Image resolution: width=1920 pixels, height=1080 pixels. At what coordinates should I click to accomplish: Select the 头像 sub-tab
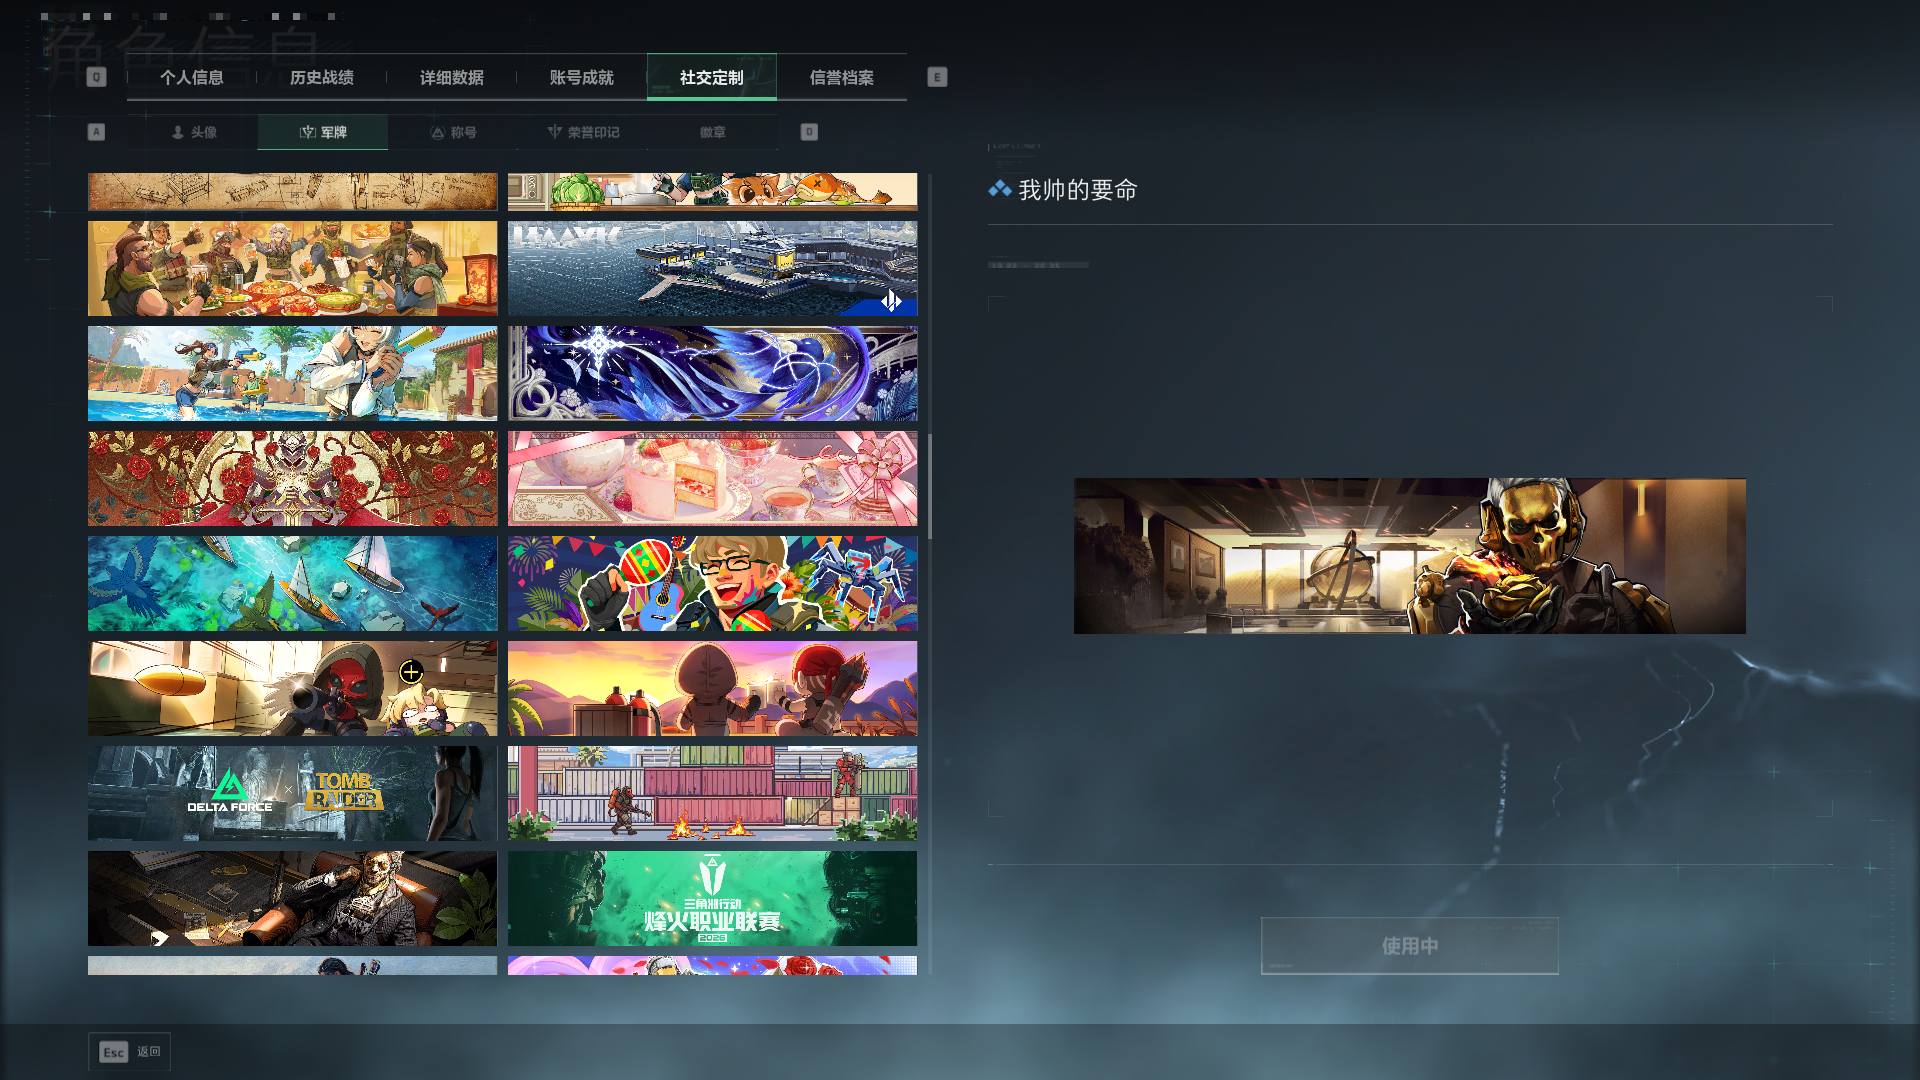pyautogui.click(x=193, y=132)
